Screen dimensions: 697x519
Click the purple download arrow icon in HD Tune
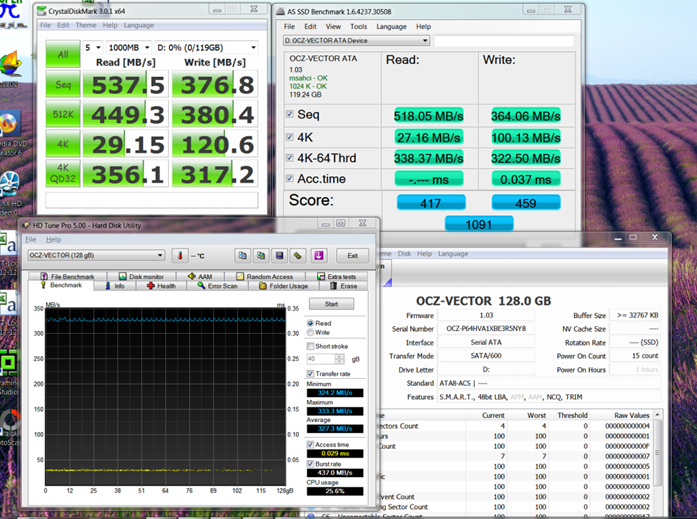pyautogui.click(x=319, y=256)
